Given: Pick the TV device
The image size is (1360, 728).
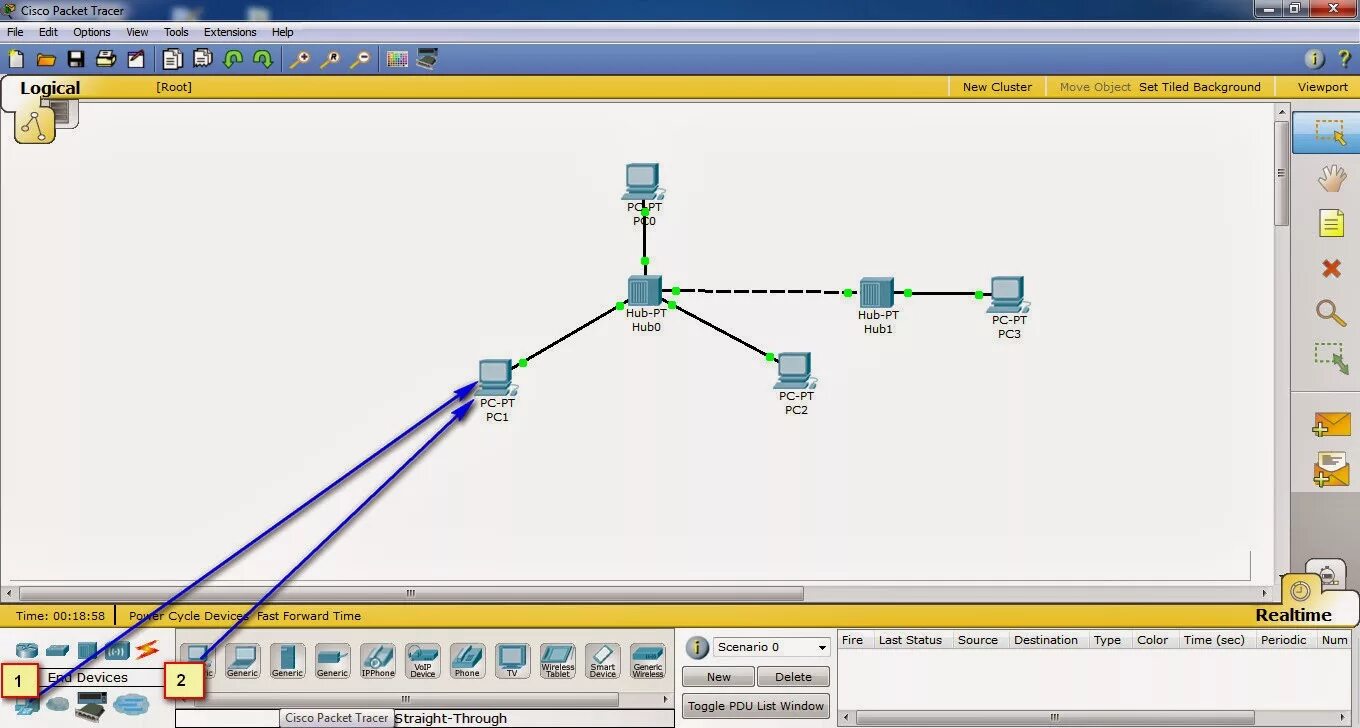Looking at the screenshot, I should (512, 661).
